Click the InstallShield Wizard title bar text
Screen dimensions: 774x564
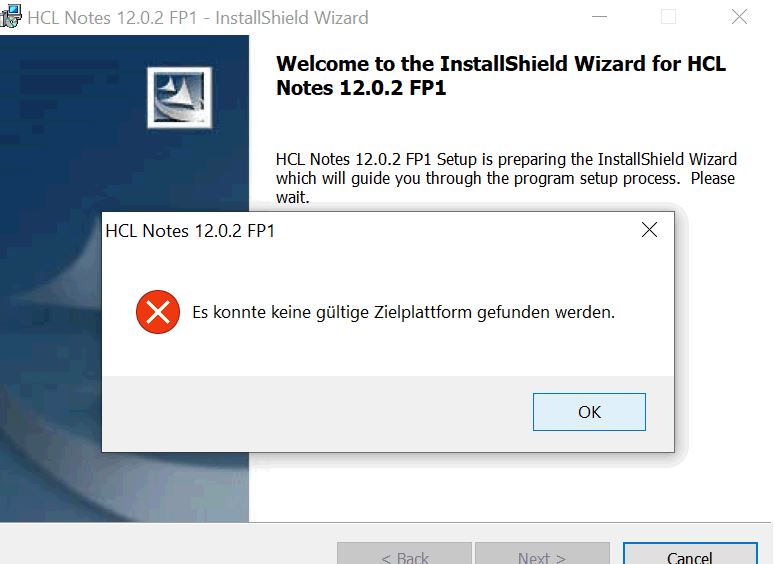point(198,18)
